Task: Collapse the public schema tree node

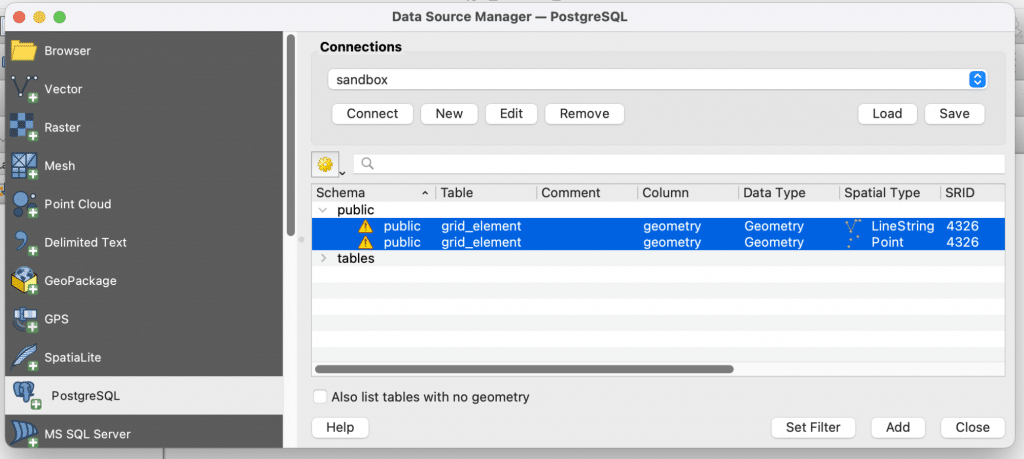Action: [x=322, y=210]
